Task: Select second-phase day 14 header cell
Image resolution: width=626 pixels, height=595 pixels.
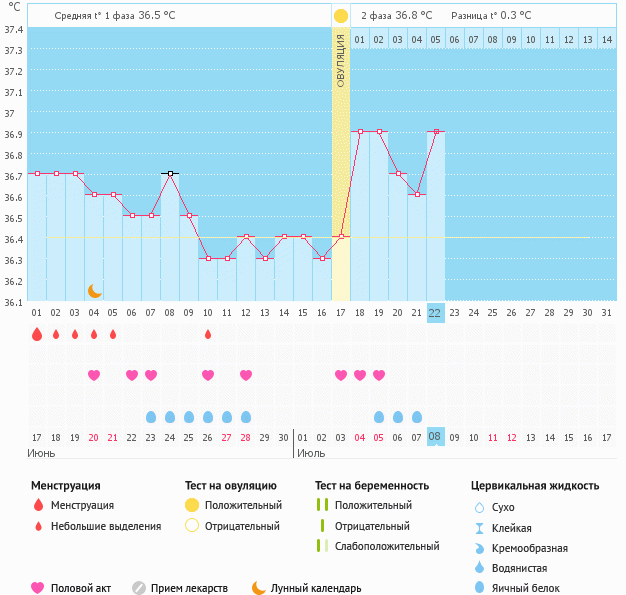Action: pyautogui.click(x=606, y=39)
